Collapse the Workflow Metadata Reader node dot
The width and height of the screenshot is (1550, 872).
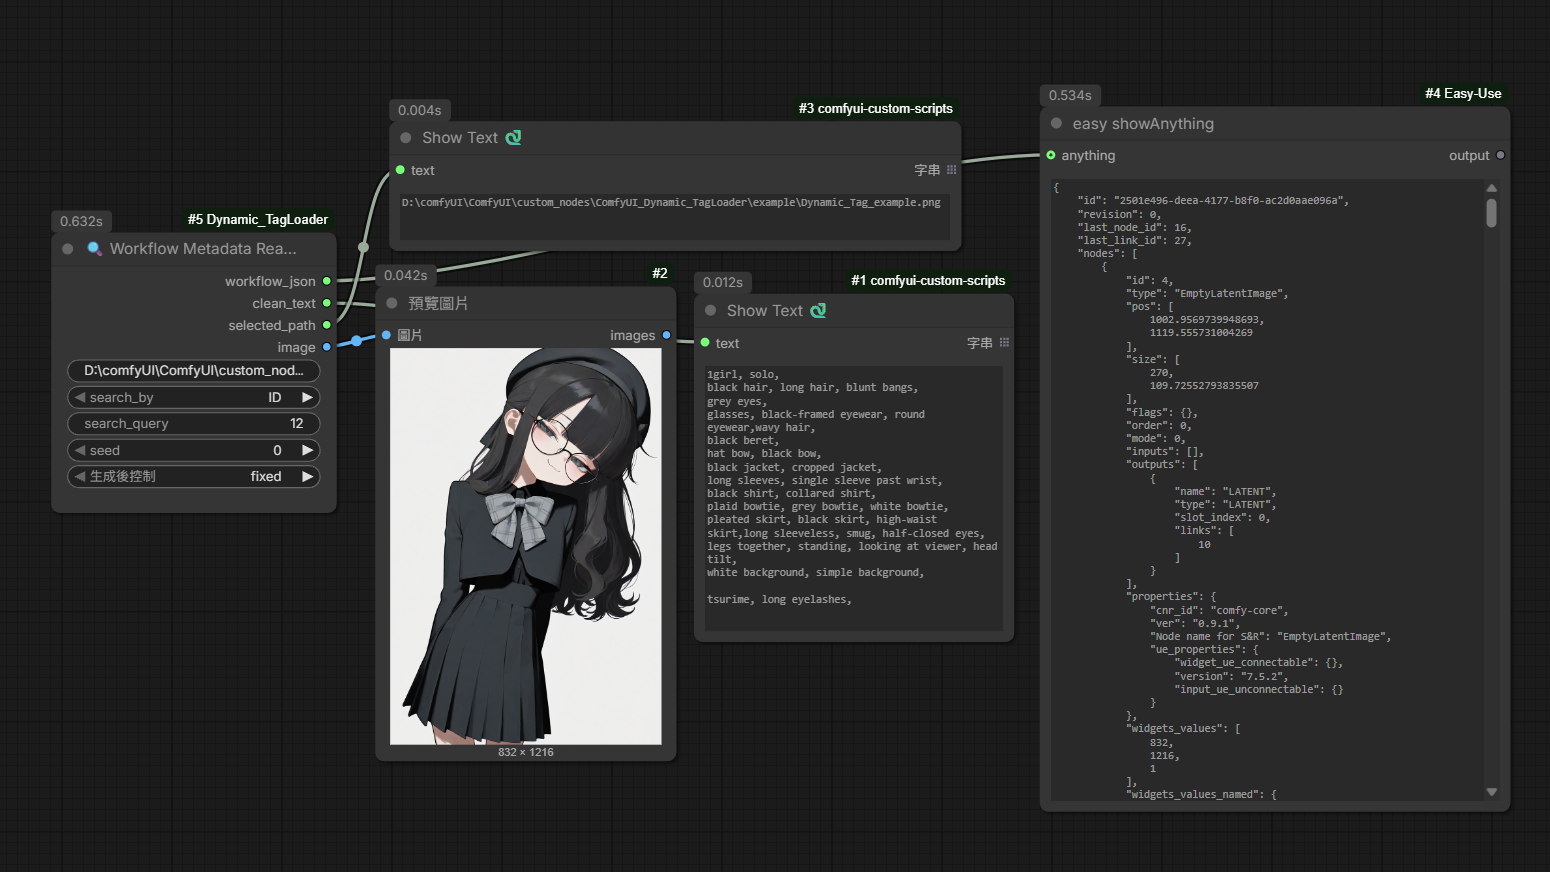[x=68, y=249]
